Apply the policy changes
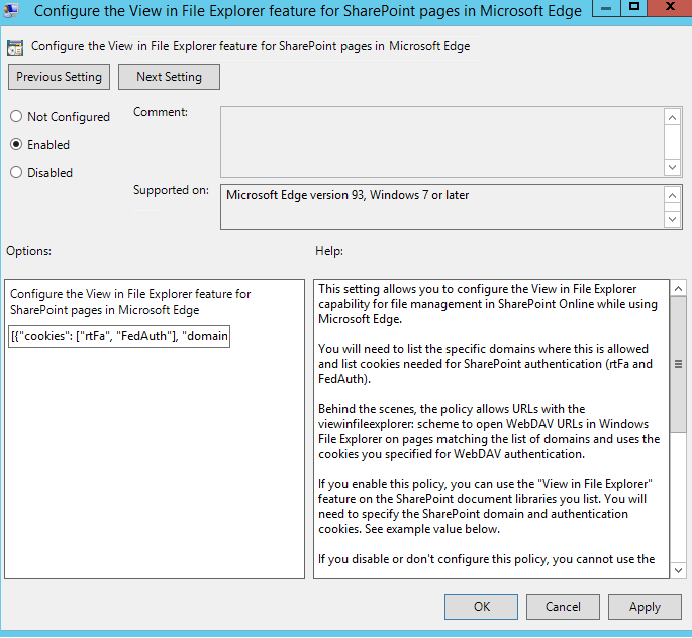The image size is (692, 638). 645,607
